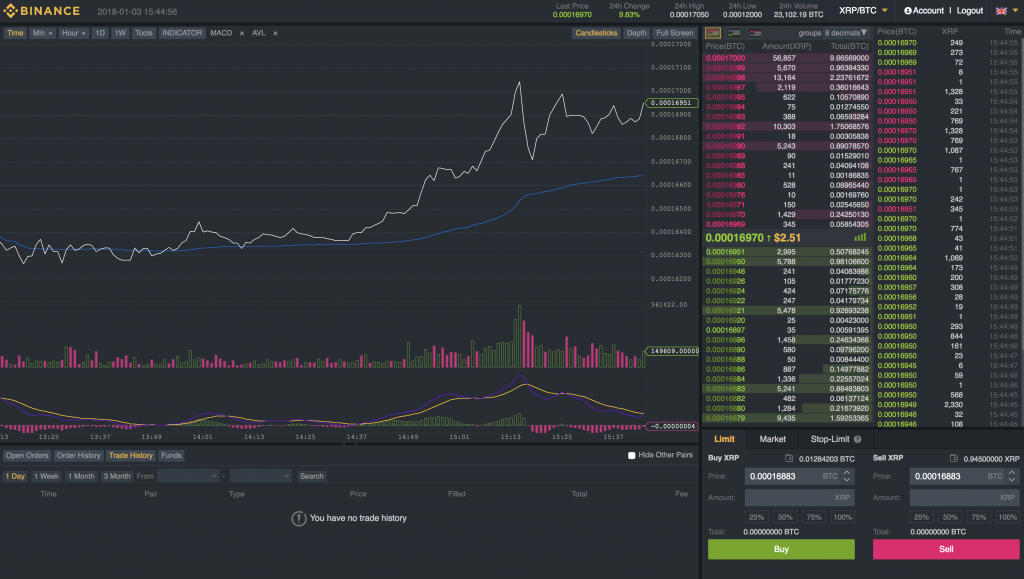The image size is (1024, 579).
Task: Click the Amount field in the Buy panel
Action: [799, 497]
